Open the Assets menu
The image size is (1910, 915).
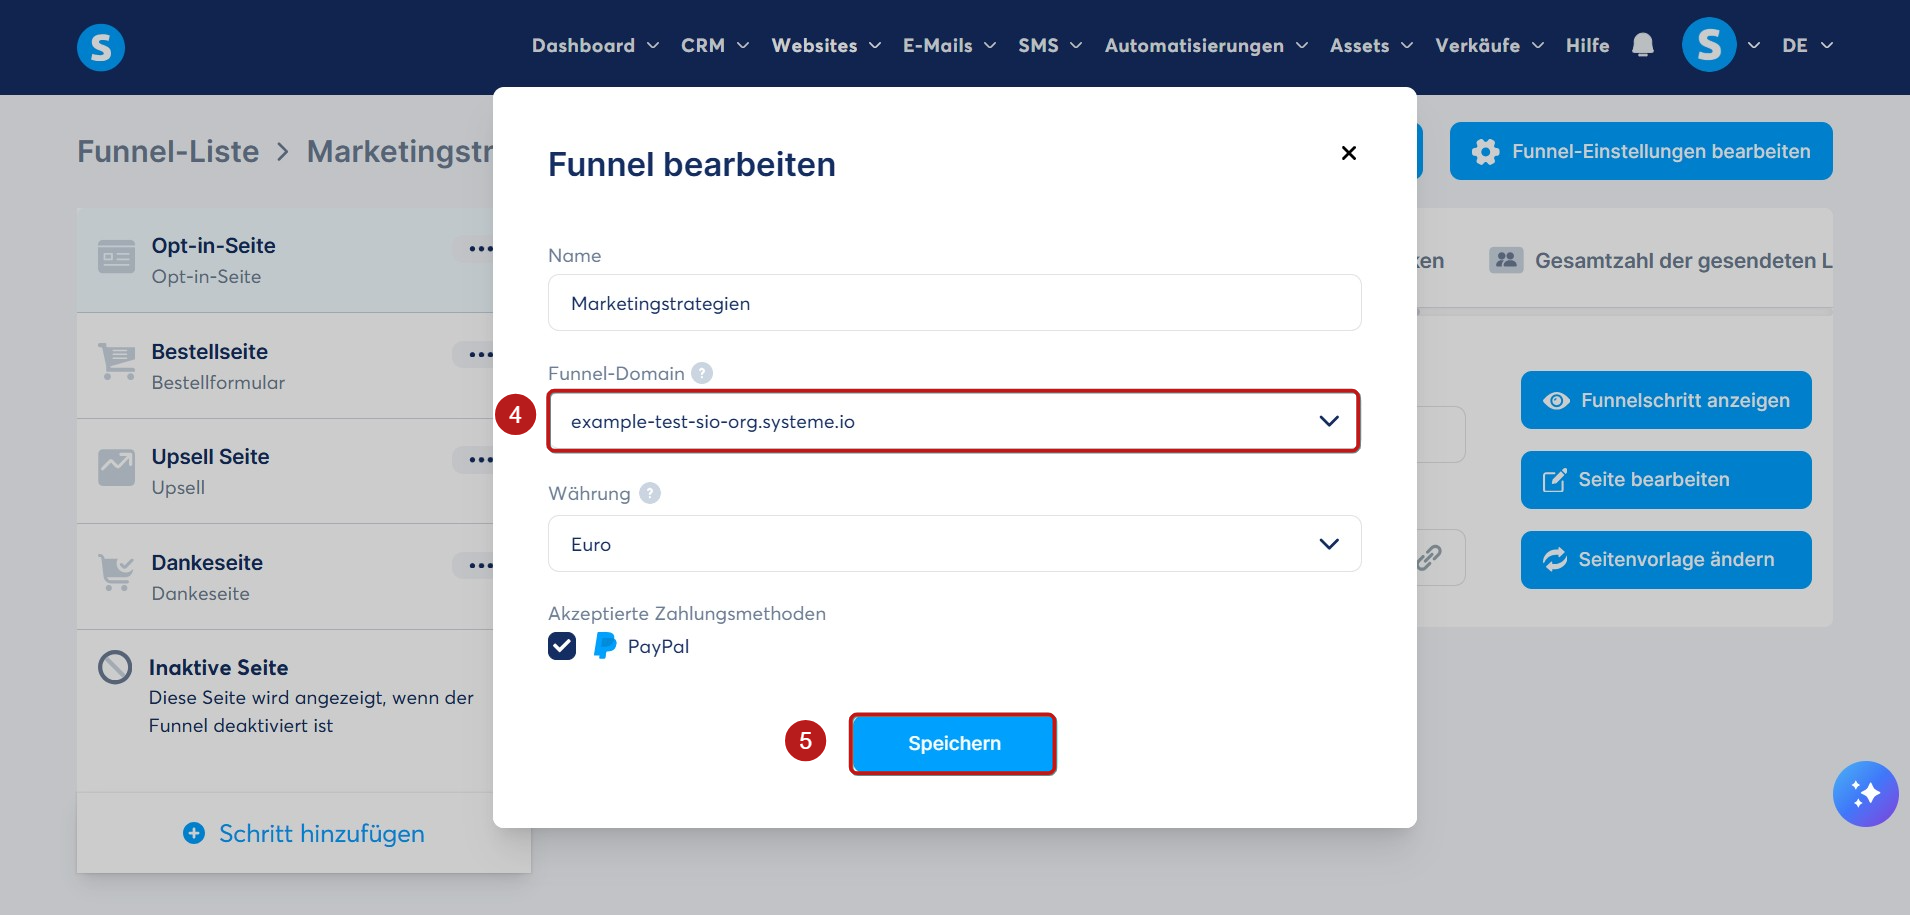1371,46
